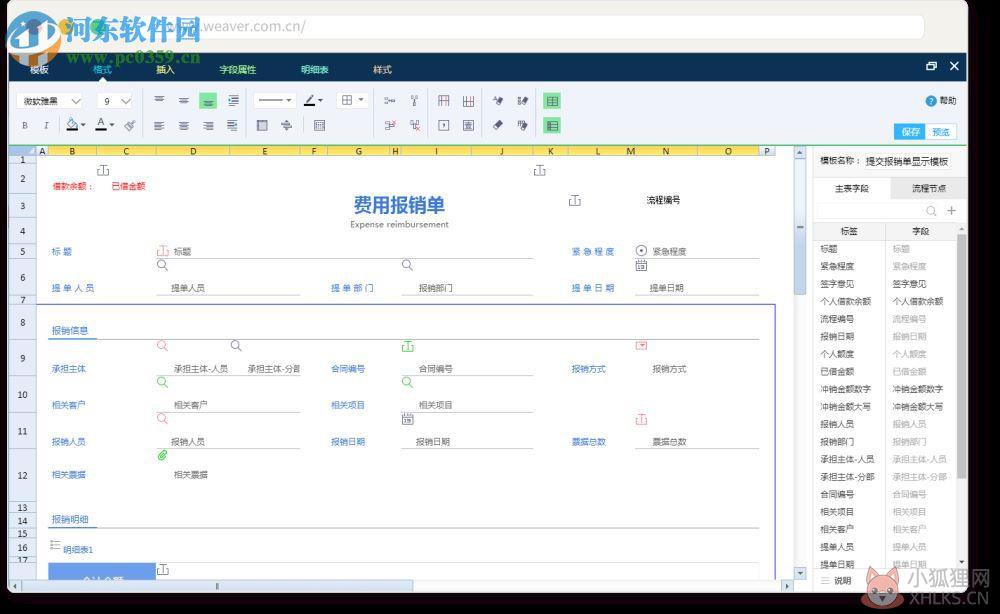
Task: Open the 样式 tab
Action: 382,69
